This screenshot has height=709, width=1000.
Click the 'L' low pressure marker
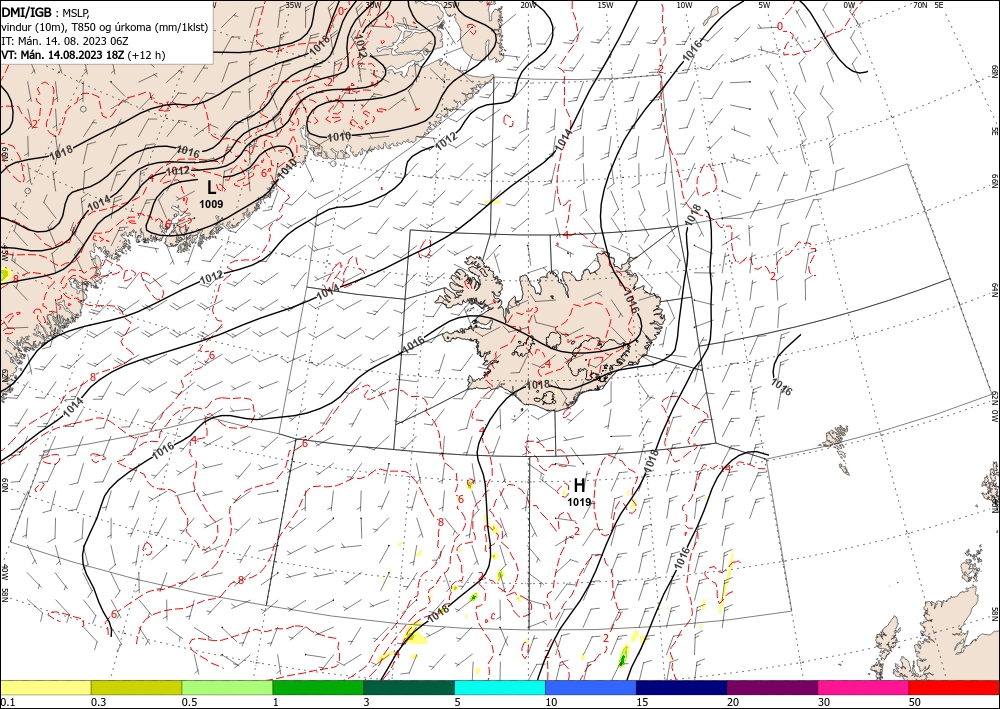click(x=212, y=187)
